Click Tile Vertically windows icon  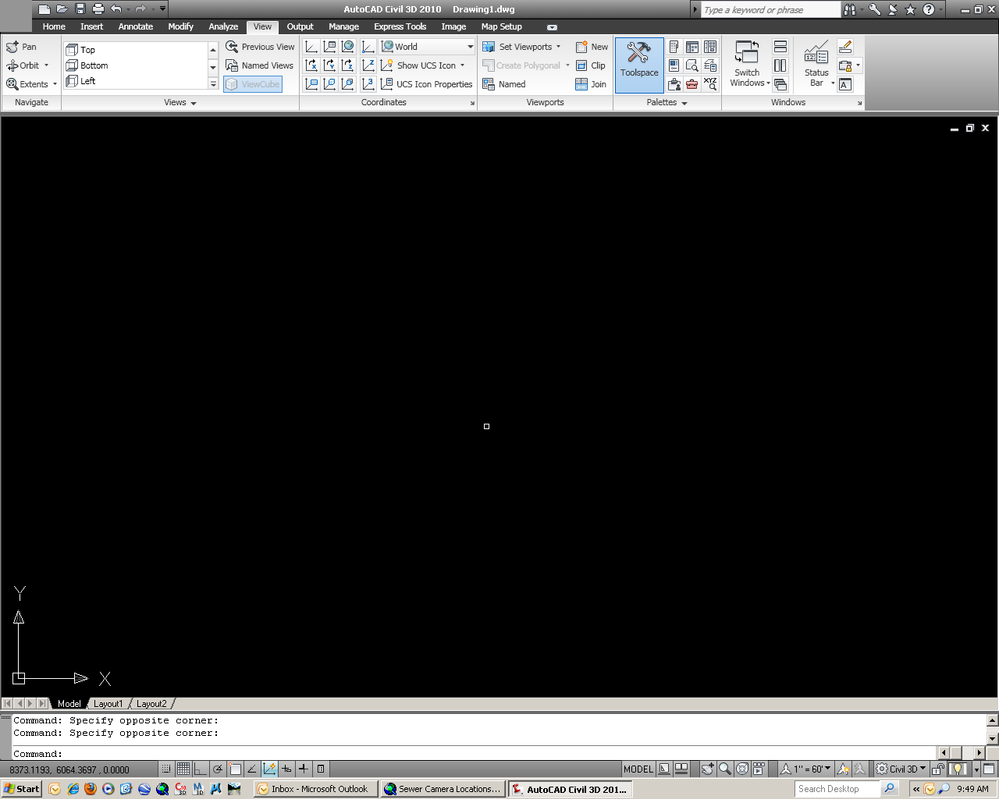click(780, 65)
